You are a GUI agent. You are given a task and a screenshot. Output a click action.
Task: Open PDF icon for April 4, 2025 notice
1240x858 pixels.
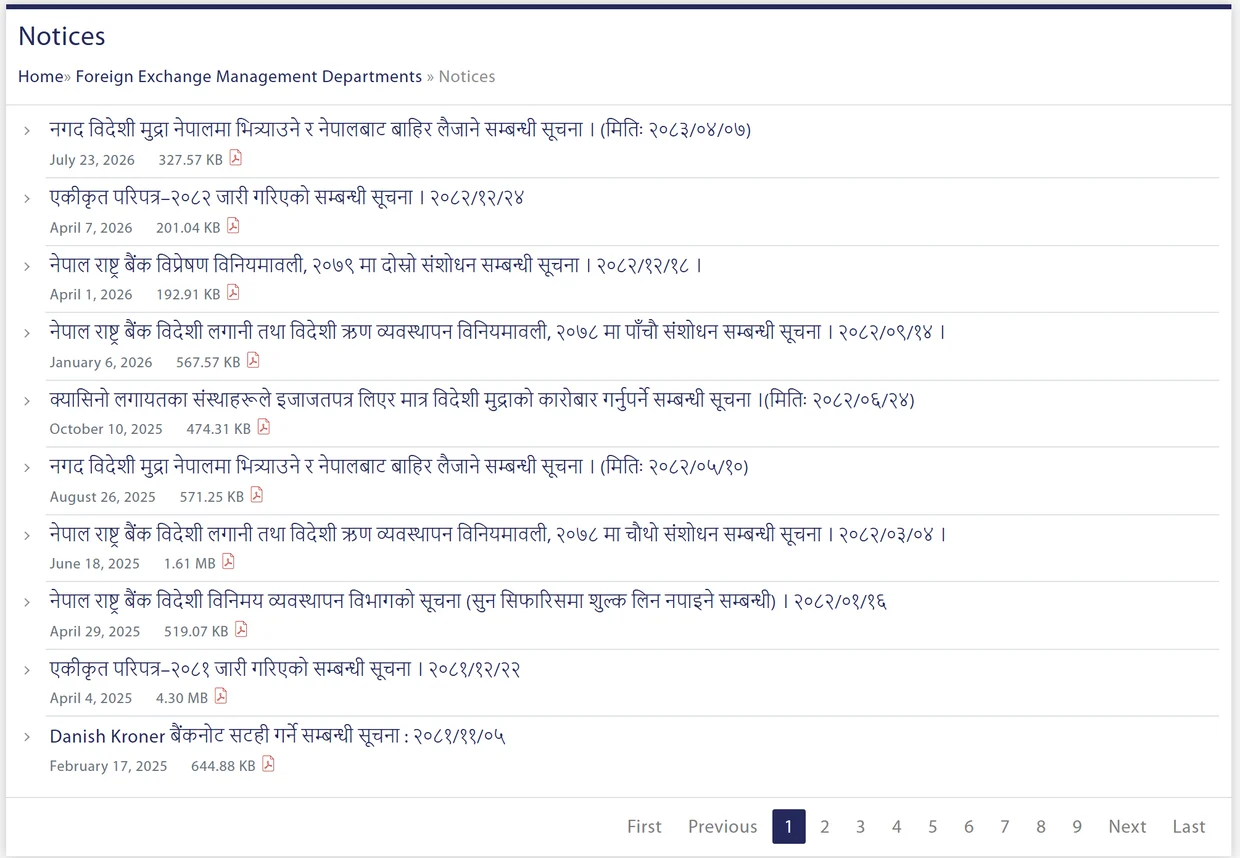pos(221,697)
